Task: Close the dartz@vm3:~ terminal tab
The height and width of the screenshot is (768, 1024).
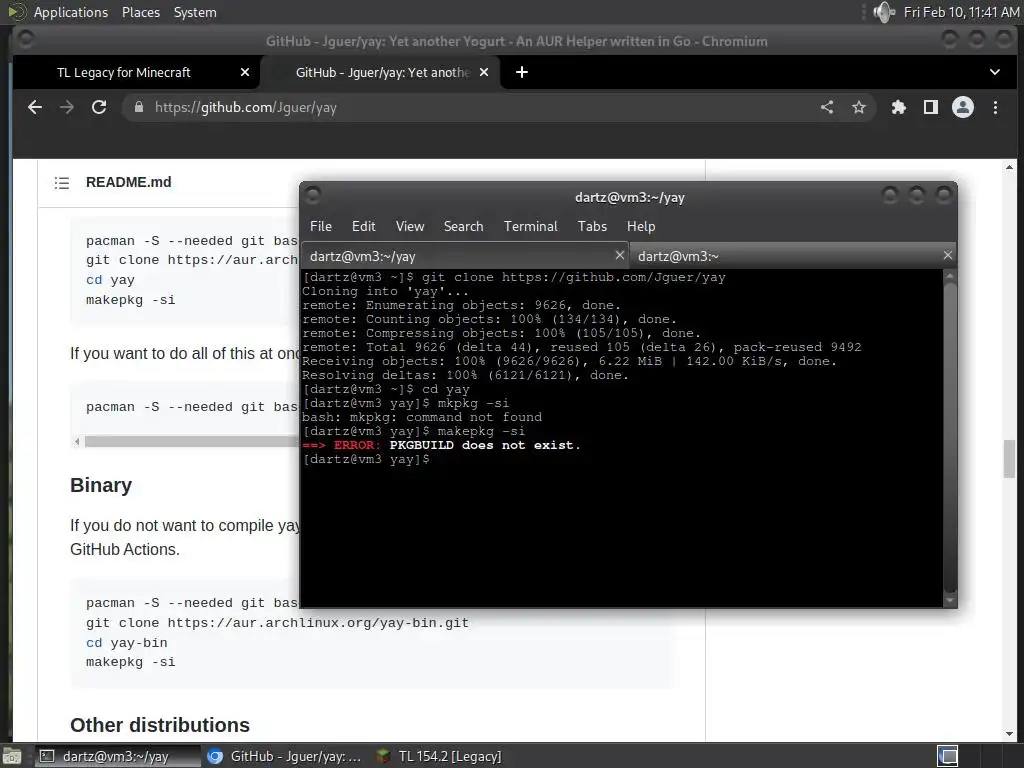Action: 948,255
